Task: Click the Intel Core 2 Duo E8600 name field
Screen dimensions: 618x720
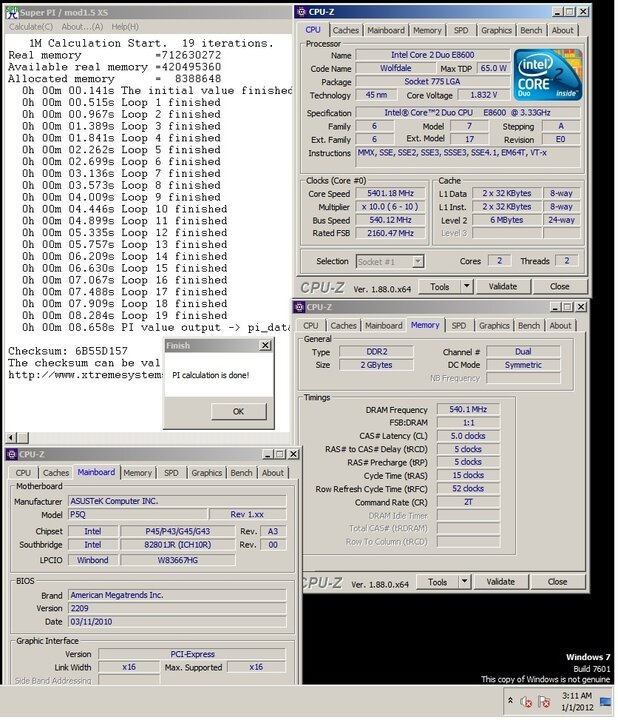Action: 433,55
